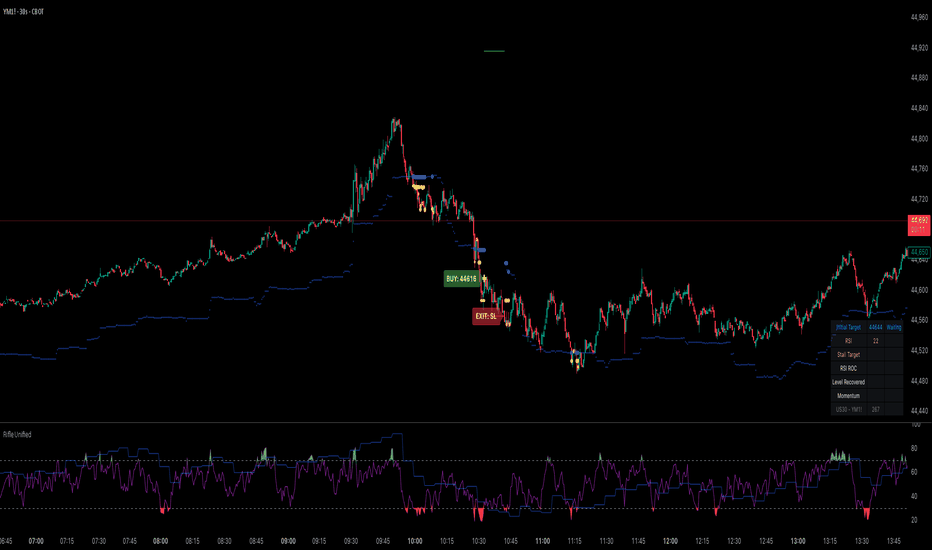Click the 267 value cell

pyautogui.click(x=875, y=409)
